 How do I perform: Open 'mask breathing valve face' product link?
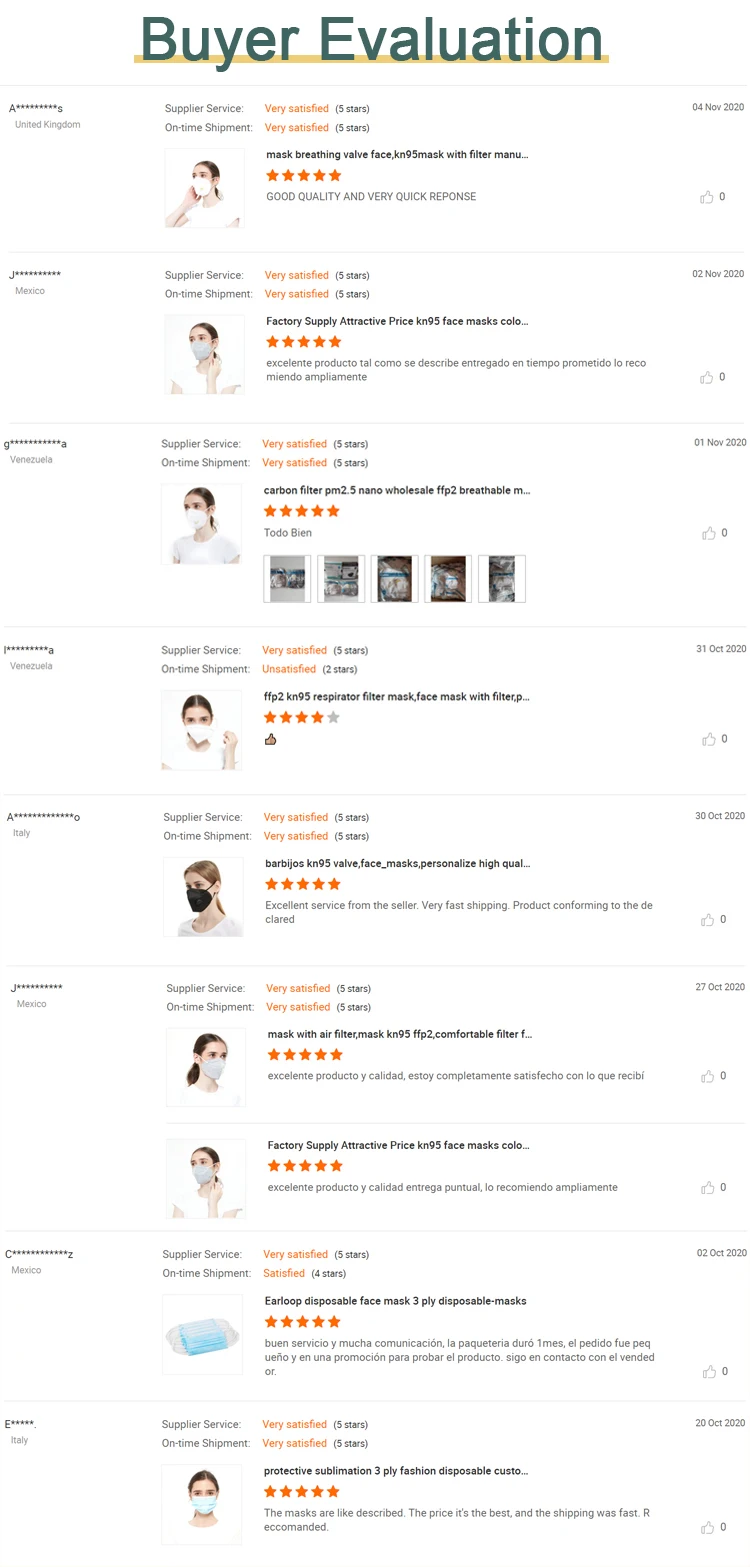point(397,155)
